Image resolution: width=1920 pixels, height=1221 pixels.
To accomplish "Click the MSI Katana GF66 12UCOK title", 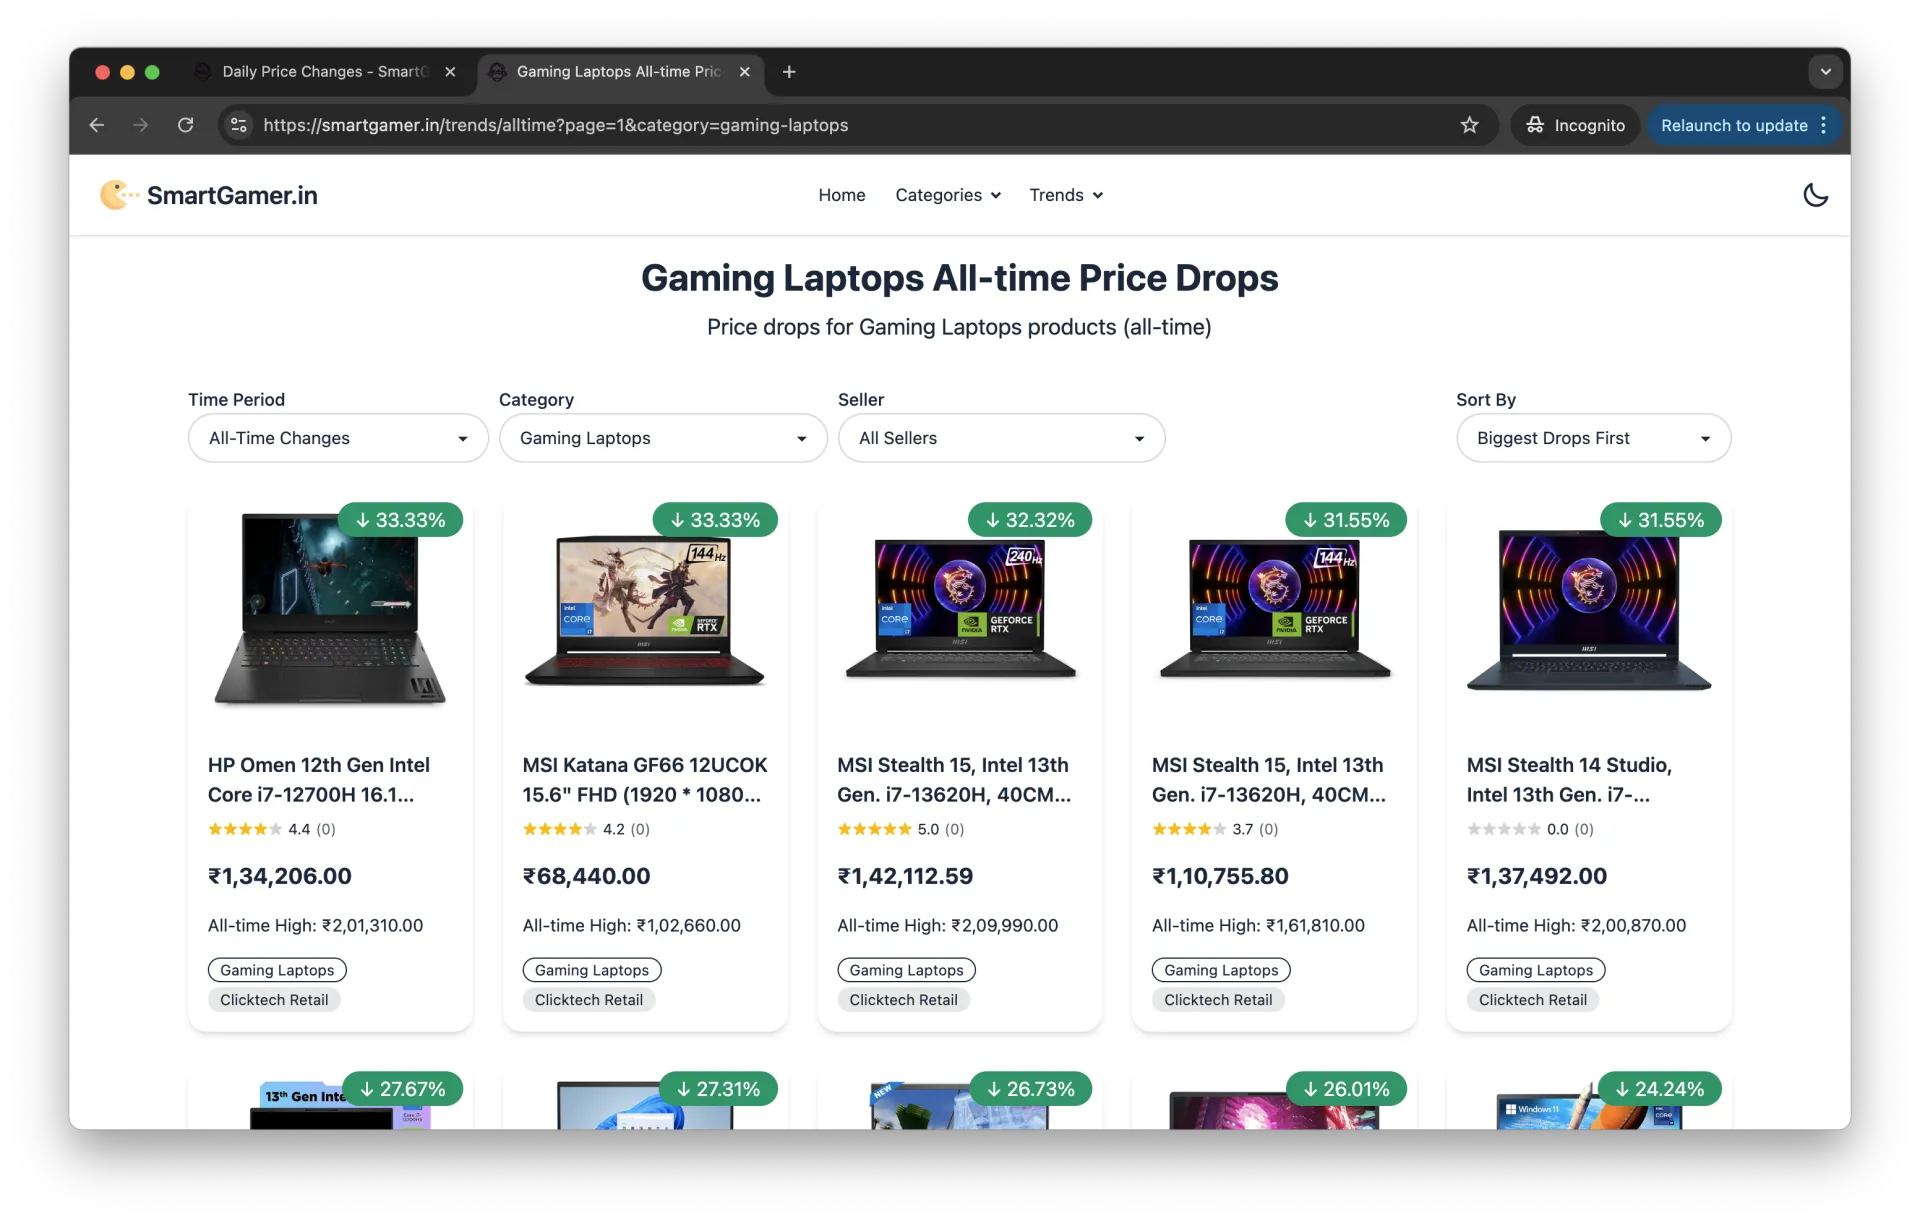I will coord(644,780).
